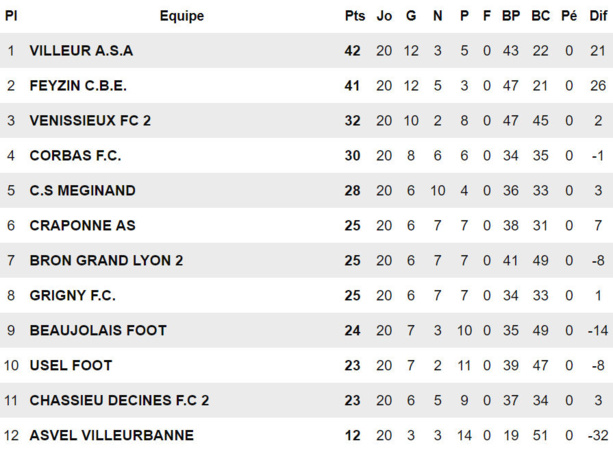
Task: Open CHASSIEU DECINES F.C 2 entry
Action: [x=119, y=400]
